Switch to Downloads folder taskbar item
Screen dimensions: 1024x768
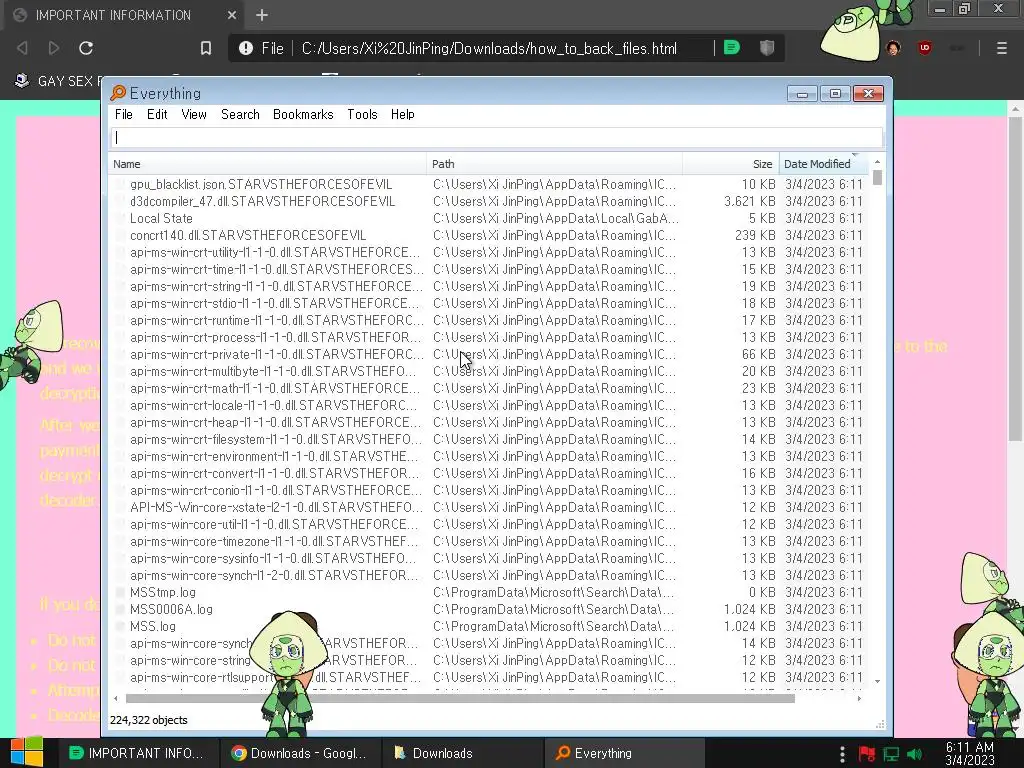[x=460, y=753]
